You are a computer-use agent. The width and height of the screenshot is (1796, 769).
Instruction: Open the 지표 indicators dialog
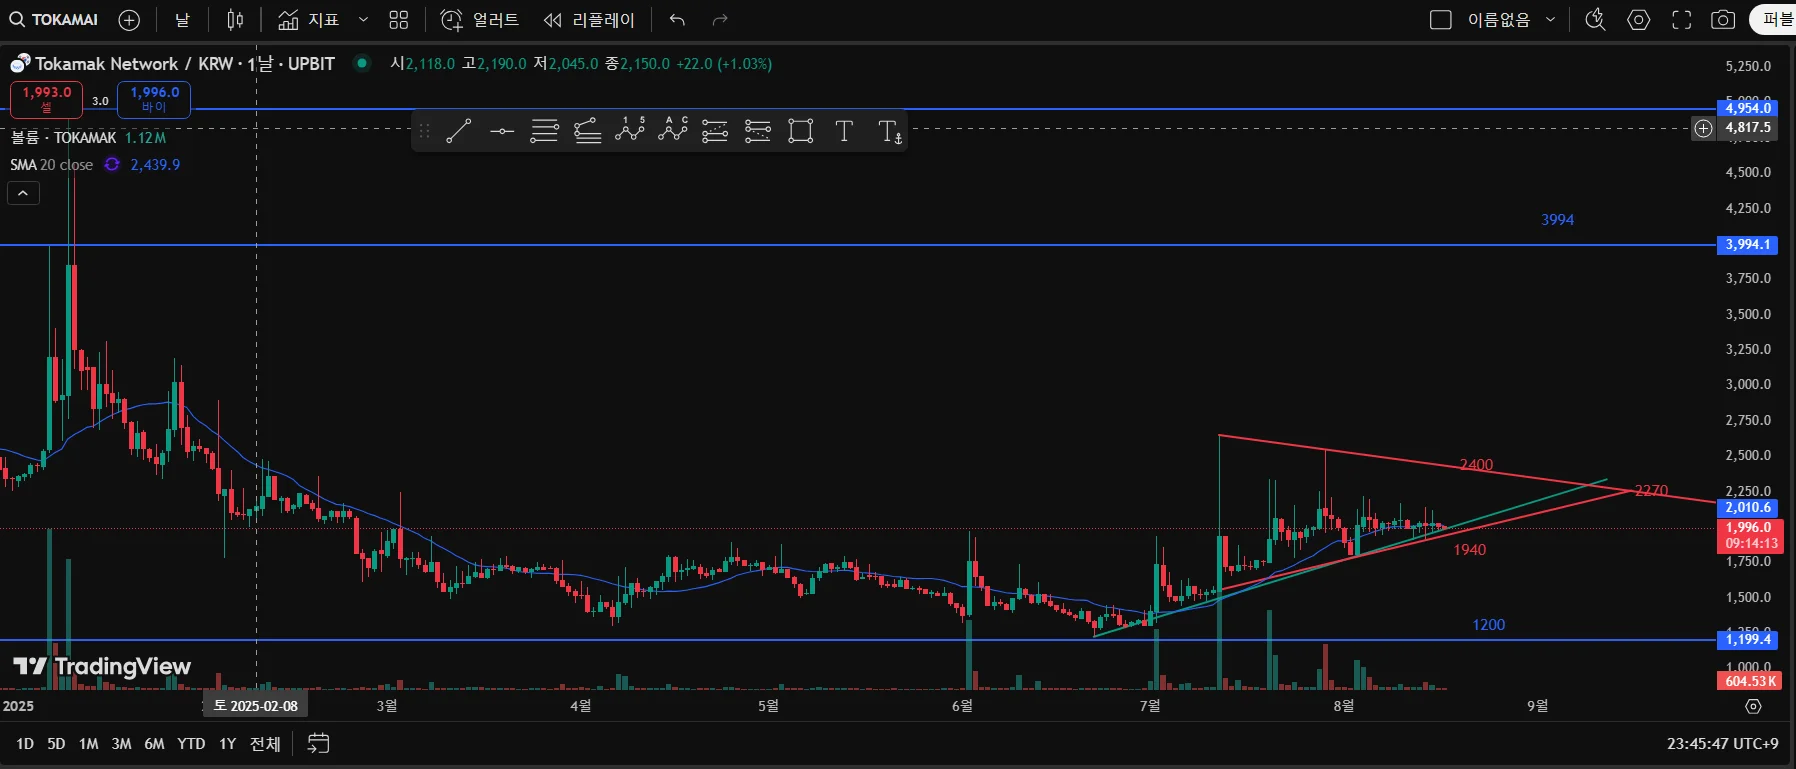coord(309,20)
